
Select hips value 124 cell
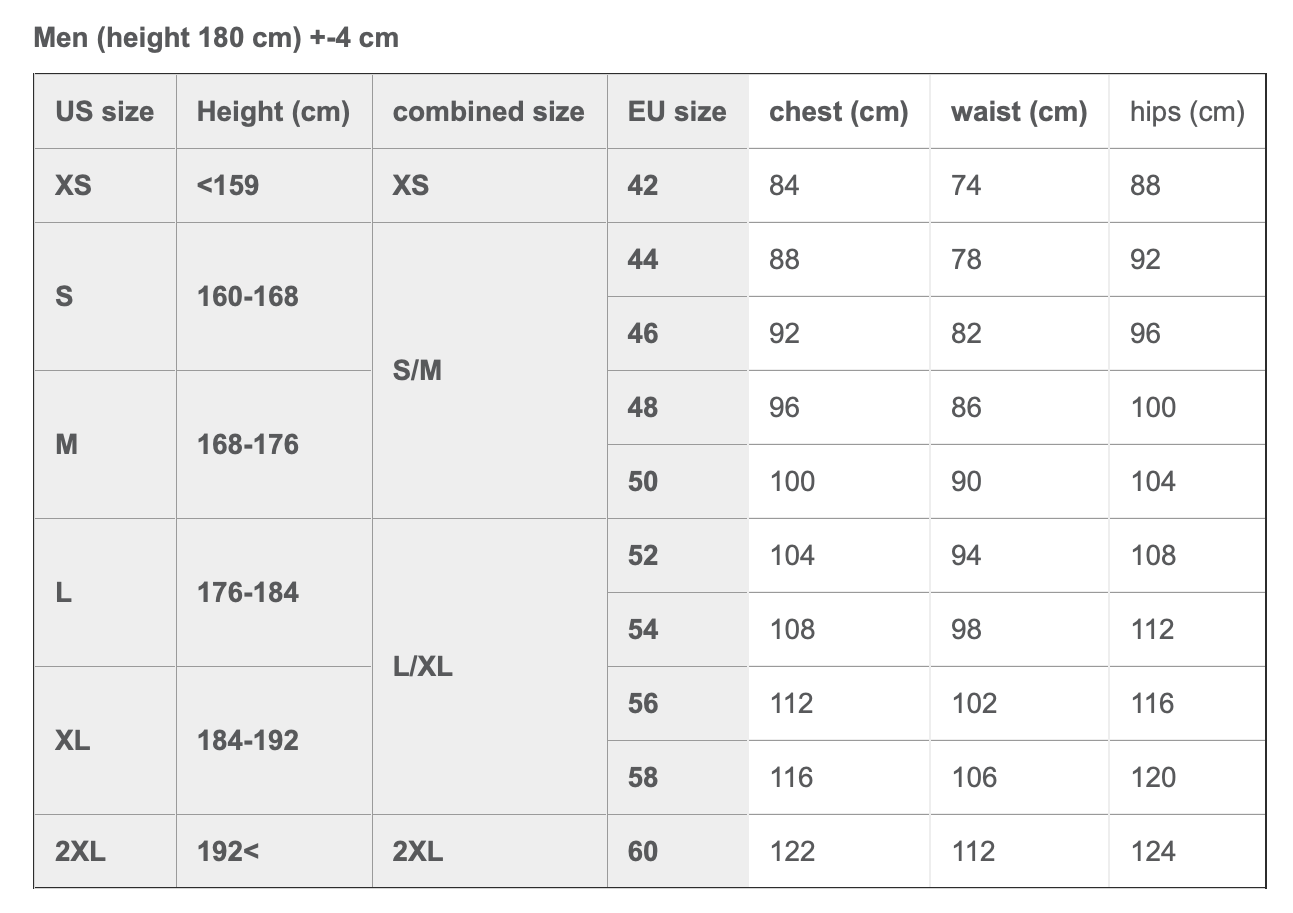[x=1187, y=852]
